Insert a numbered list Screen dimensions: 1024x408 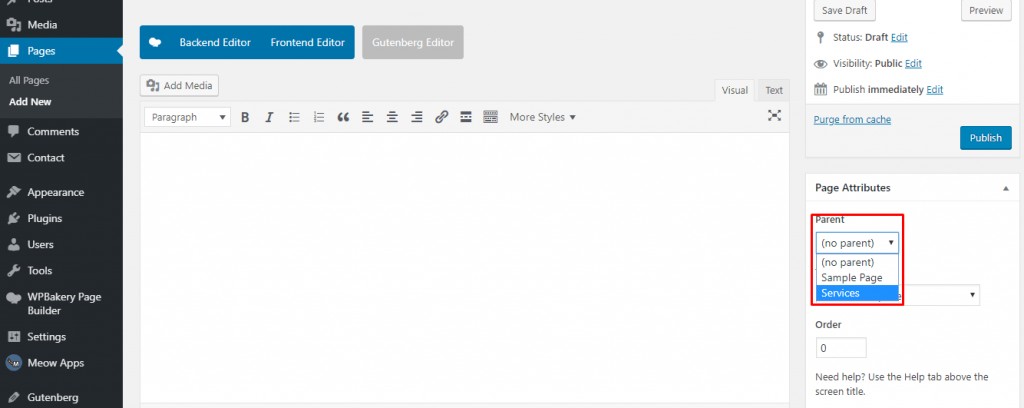coord(319,118)
